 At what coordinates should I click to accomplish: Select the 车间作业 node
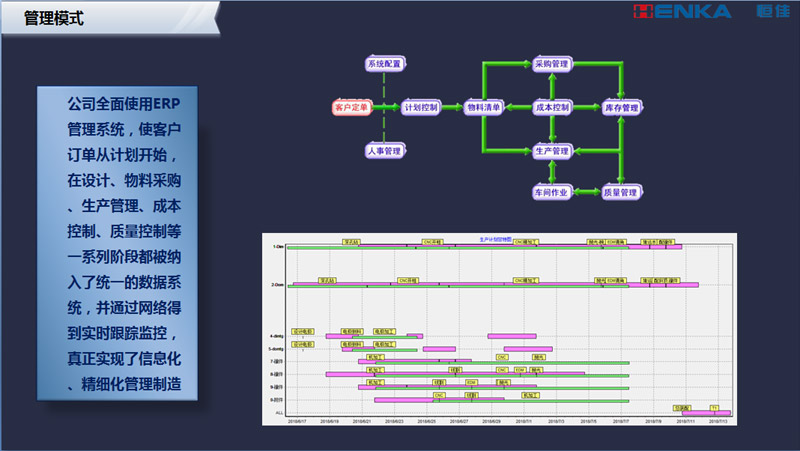pos(551,192)
